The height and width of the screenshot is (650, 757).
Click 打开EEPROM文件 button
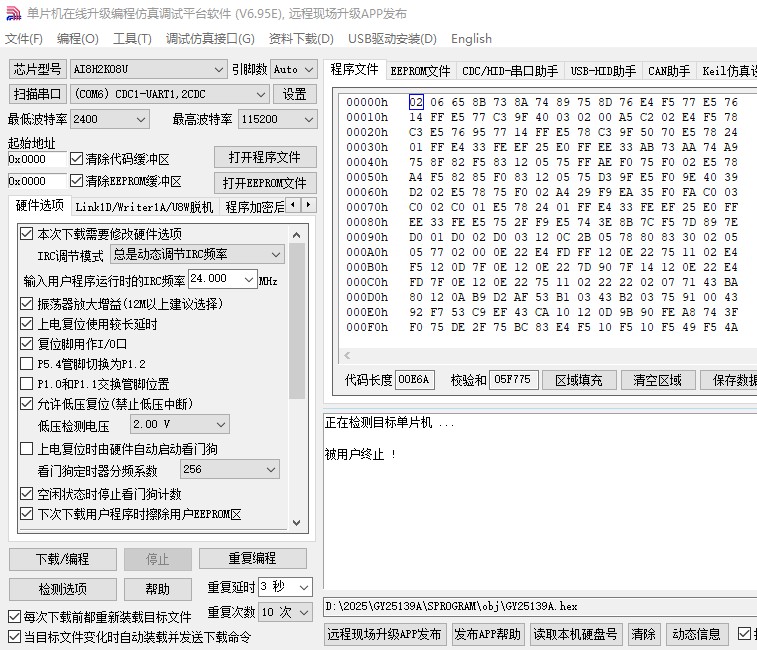coord(265,183)
